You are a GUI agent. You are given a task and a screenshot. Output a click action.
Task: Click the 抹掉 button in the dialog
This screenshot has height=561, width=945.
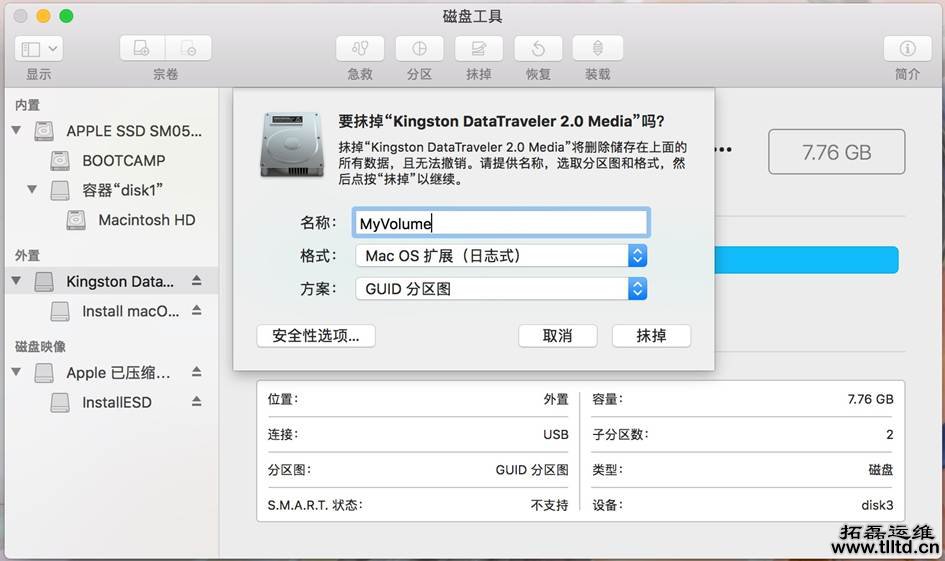pos(651,336)
